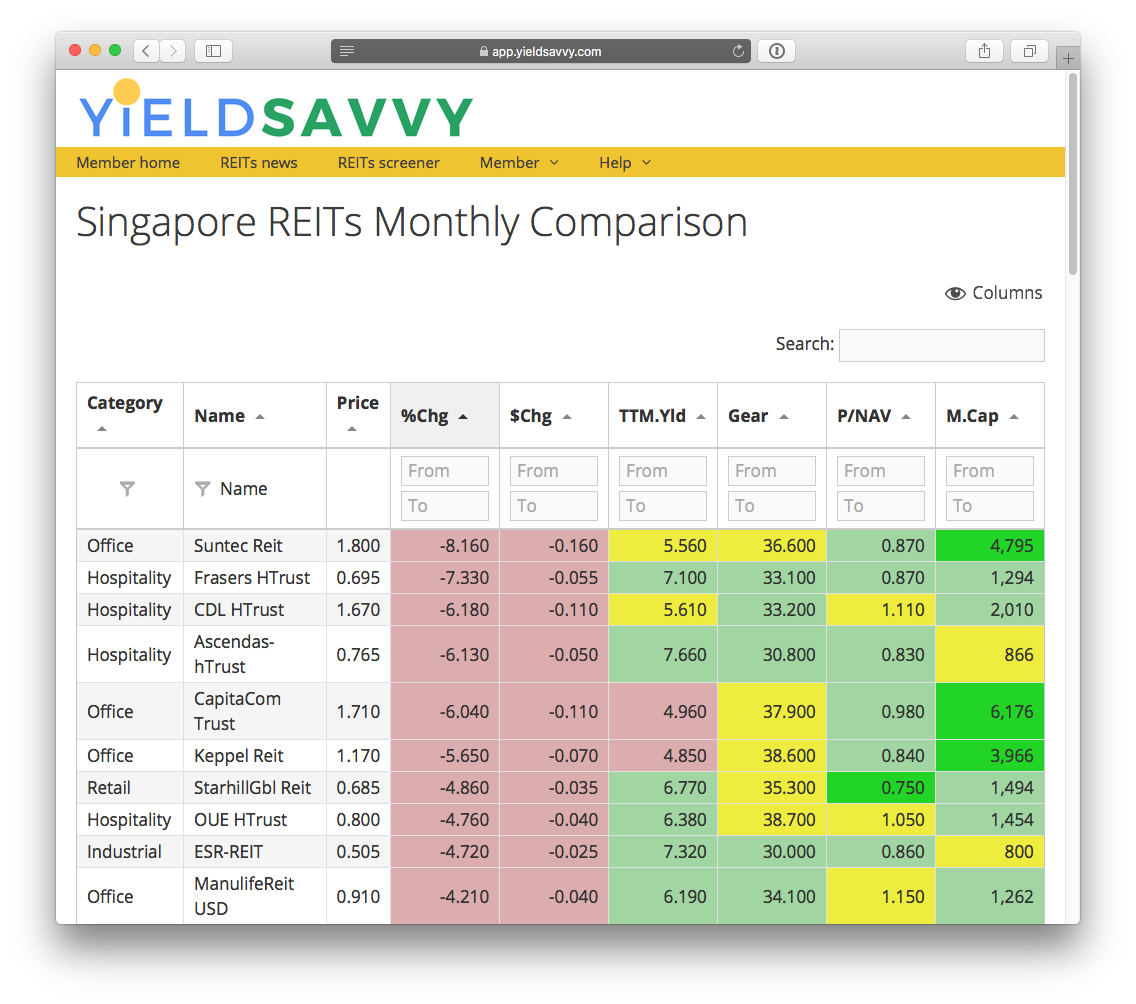Go to Member home link

pos(128,163)
